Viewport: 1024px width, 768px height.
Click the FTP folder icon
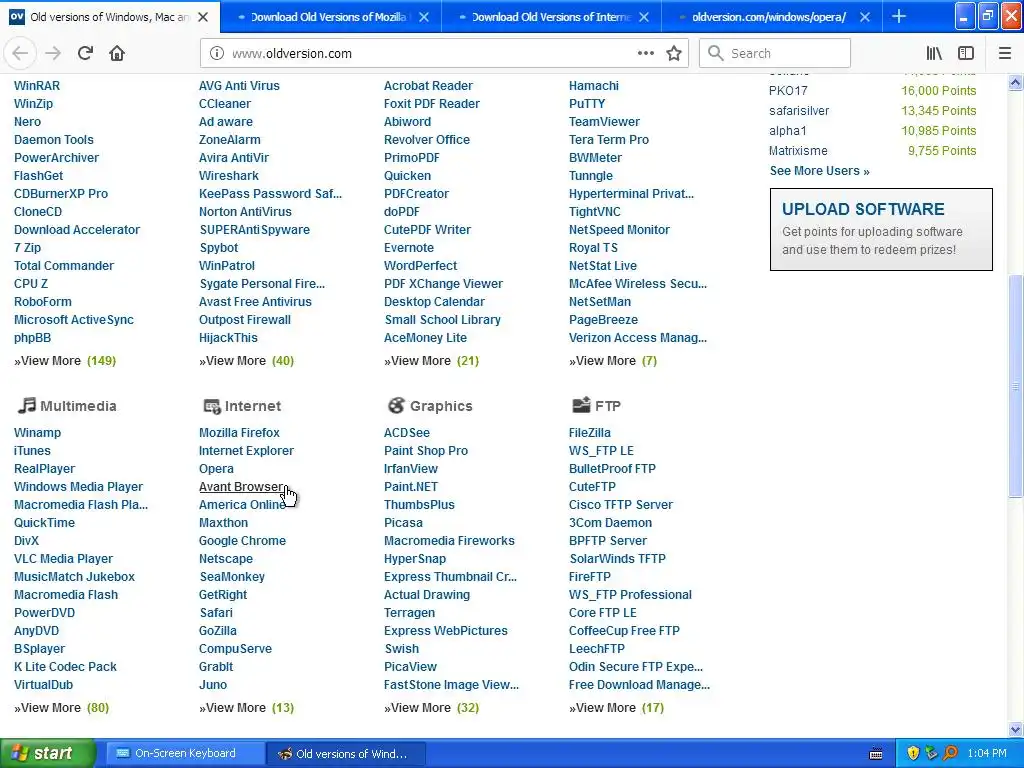(x=581, y=406)
